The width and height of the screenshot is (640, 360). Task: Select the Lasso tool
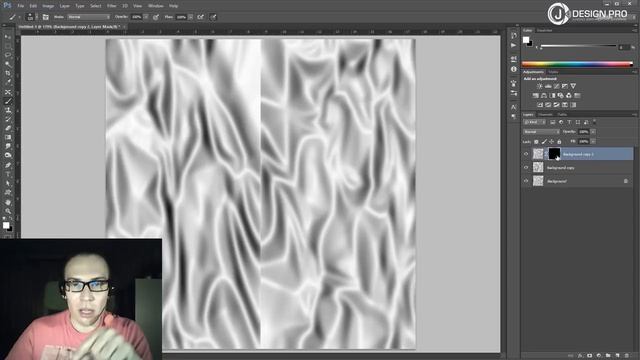pos(8,55)
